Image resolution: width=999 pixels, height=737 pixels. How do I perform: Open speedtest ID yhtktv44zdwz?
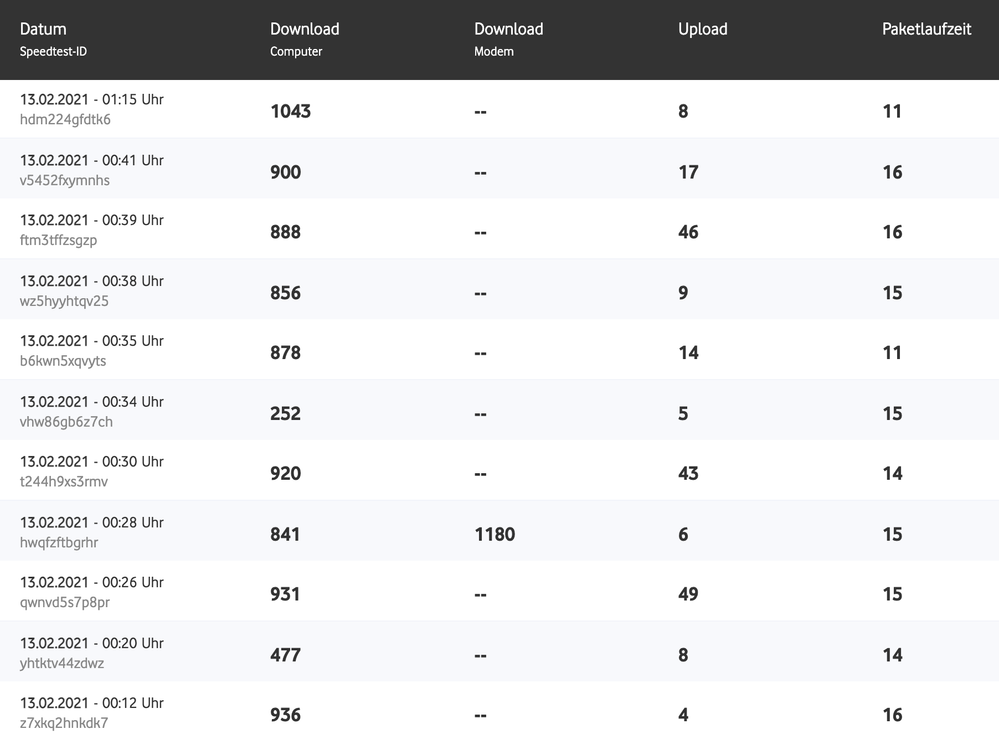point(62,663)
